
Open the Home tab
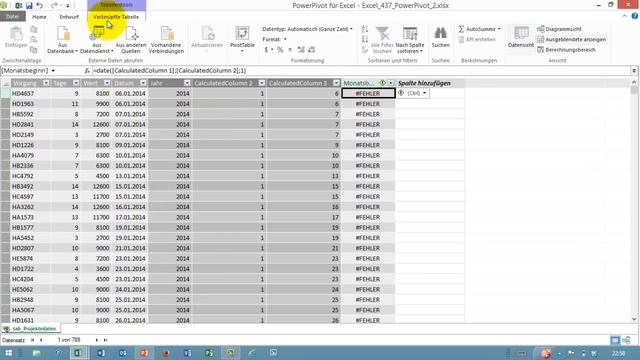(39, 17)
